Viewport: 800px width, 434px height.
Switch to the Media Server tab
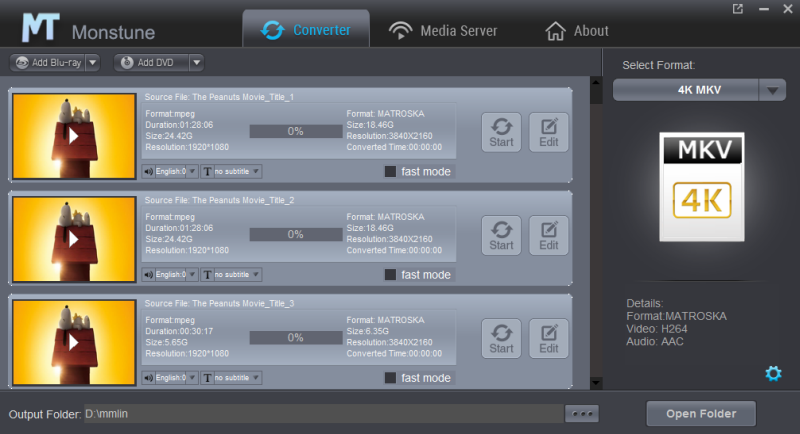pos(442,30)
